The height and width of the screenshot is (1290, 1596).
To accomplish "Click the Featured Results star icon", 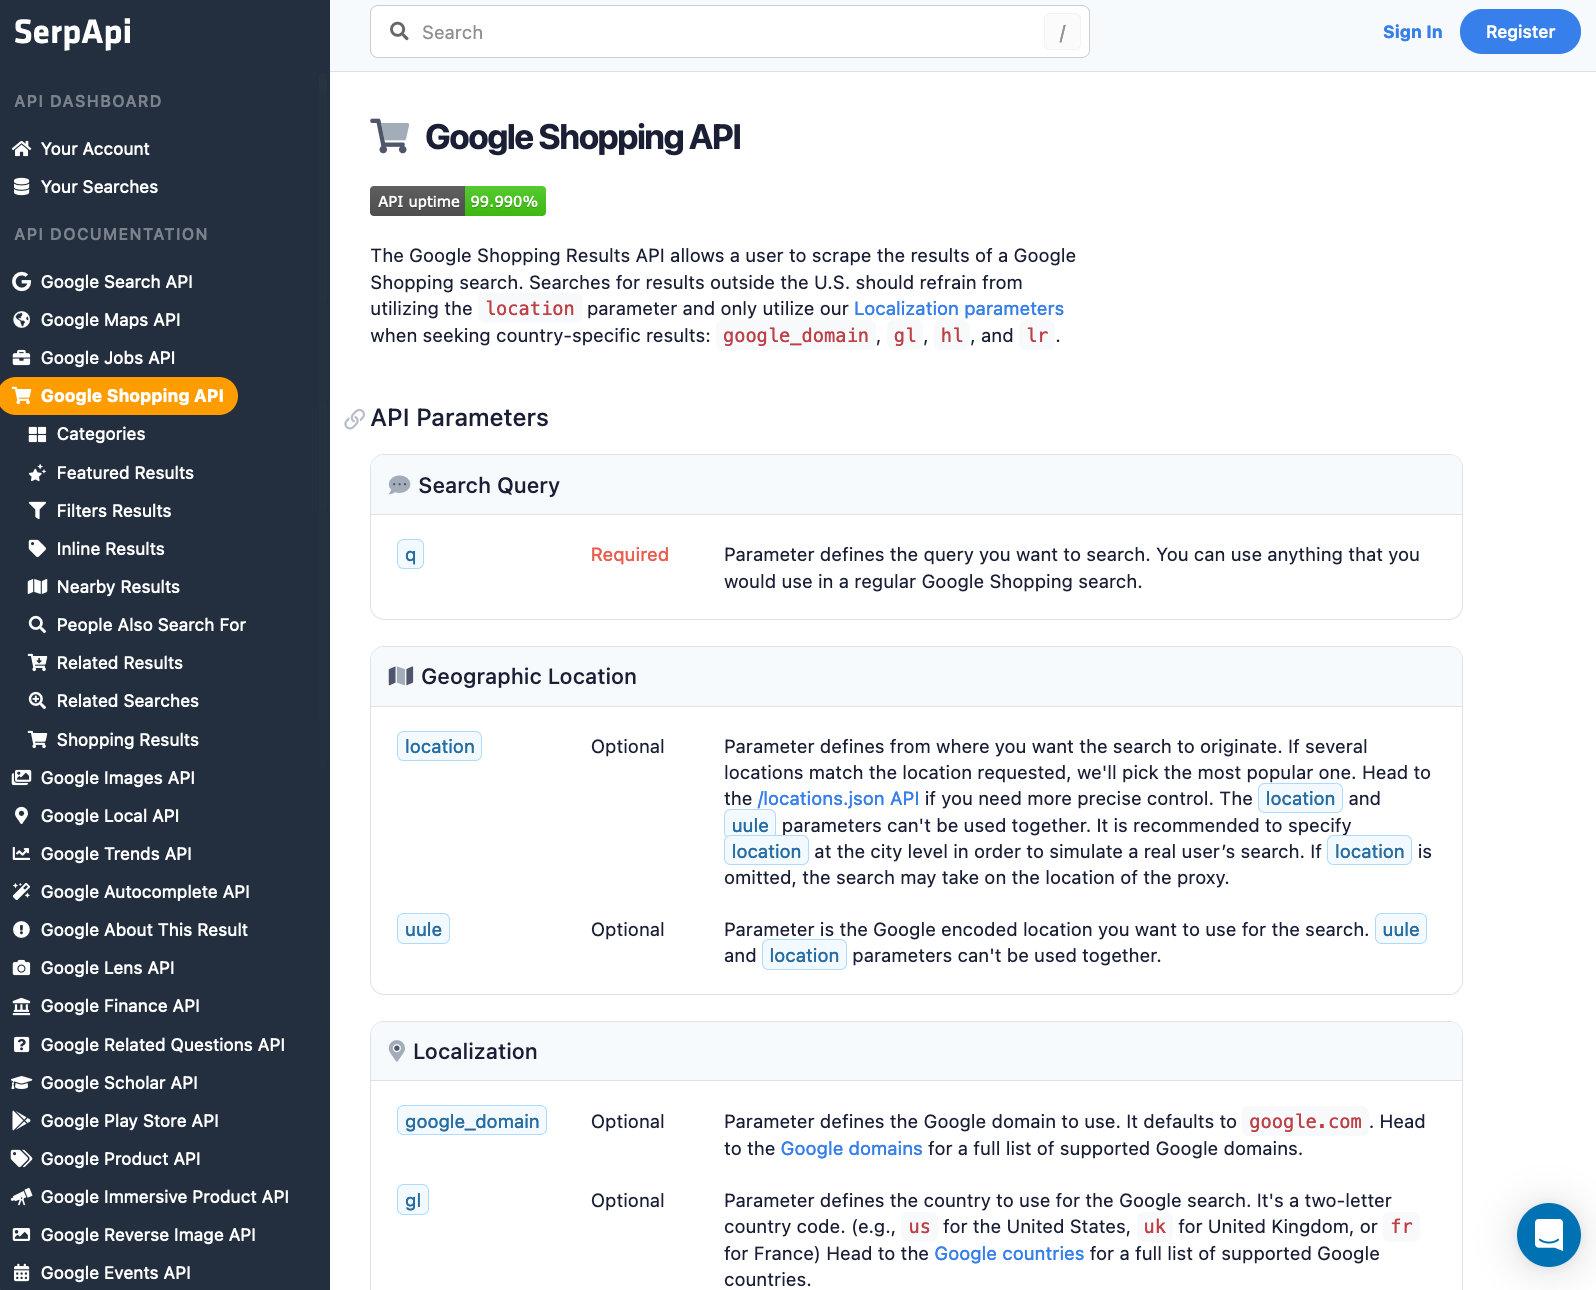I will [38, 473].
